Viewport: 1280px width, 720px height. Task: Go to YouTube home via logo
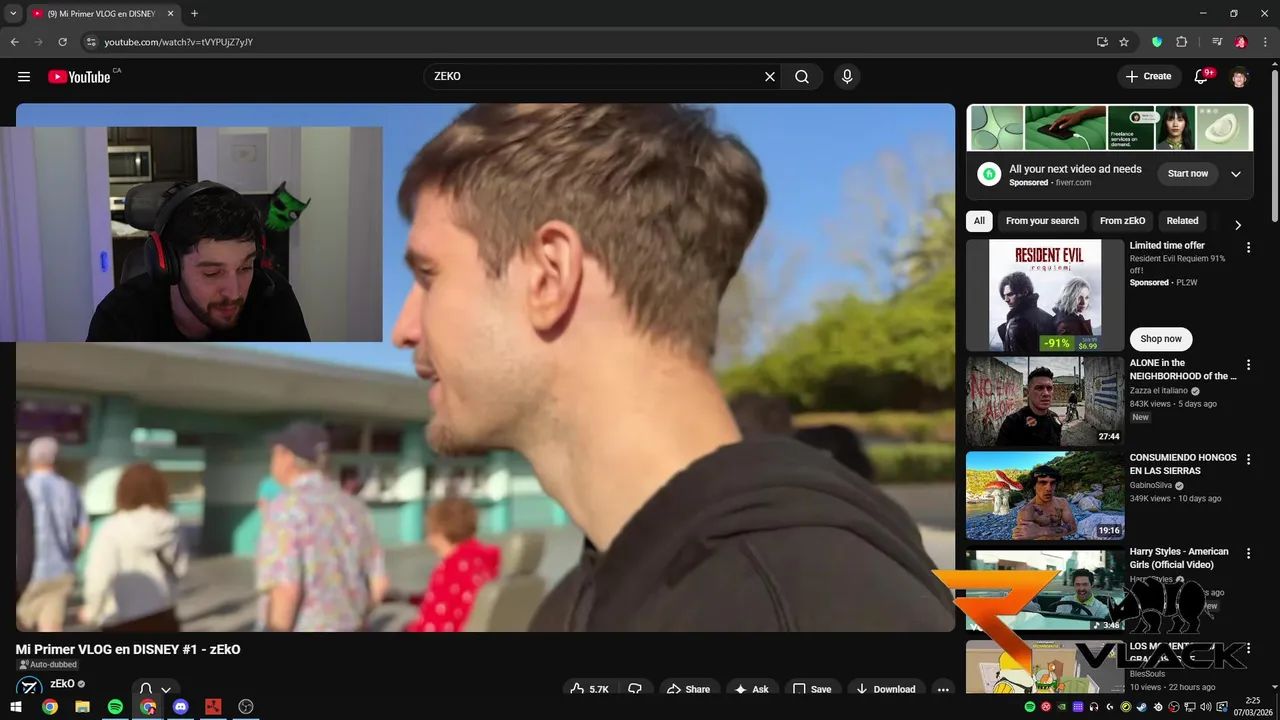79,77
